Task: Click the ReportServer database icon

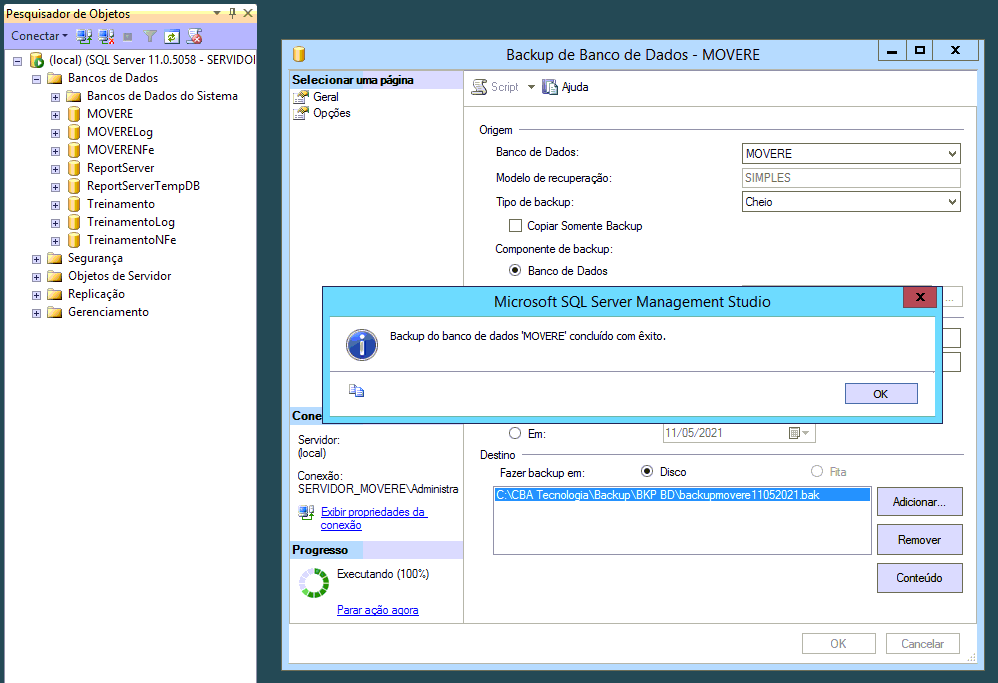Action: [x=74, y=168]
